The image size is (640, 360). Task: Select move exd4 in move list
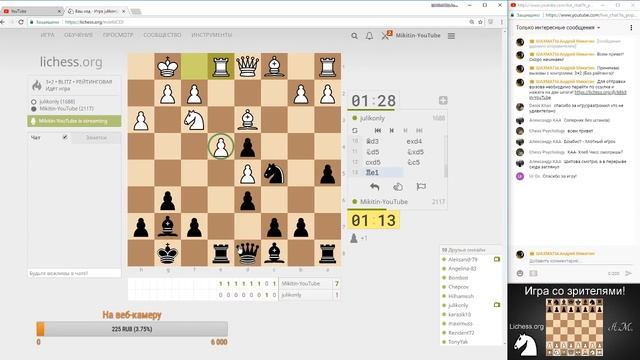tap(414, 141)
